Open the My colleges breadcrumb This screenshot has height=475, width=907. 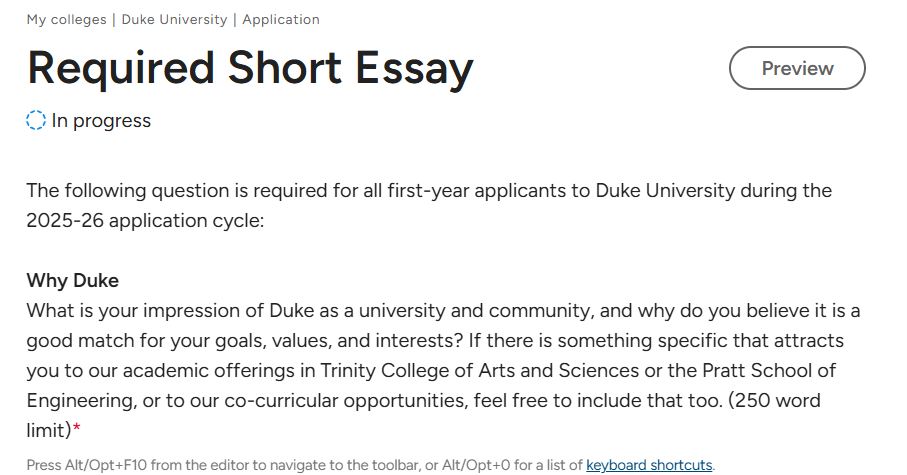click(67, 20)
